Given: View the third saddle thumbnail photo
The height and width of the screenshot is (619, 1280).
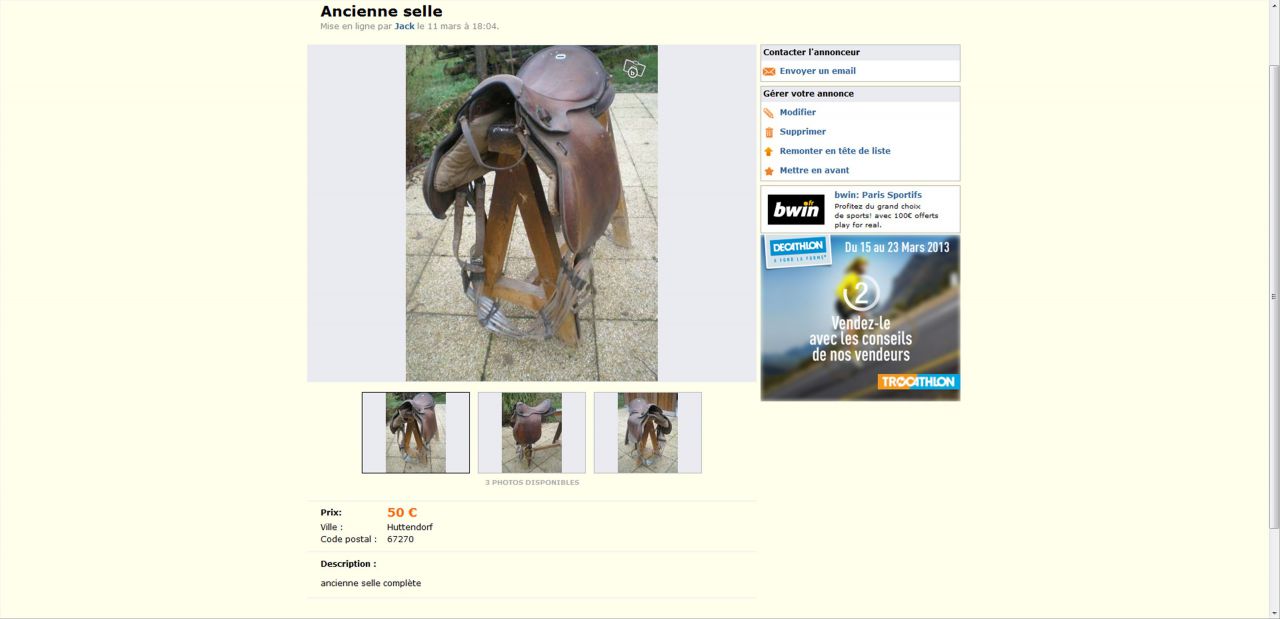Looking at the screenshot, I should pyautogui.click(x=648, y=433).
